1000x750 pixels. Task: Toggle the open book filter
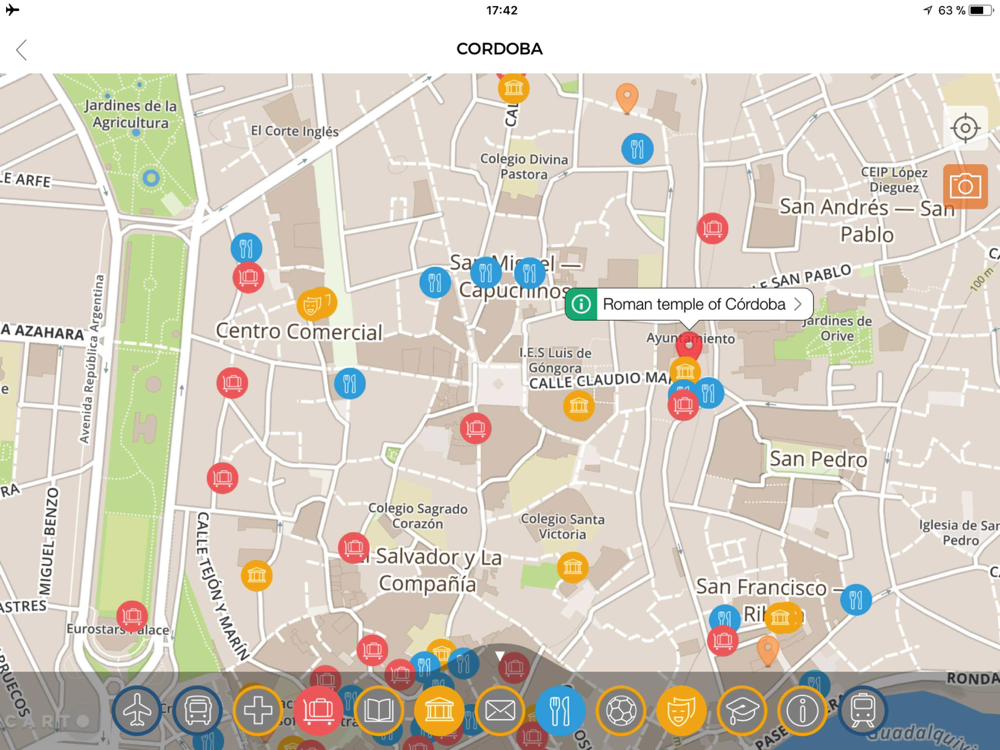coord(379,710)
